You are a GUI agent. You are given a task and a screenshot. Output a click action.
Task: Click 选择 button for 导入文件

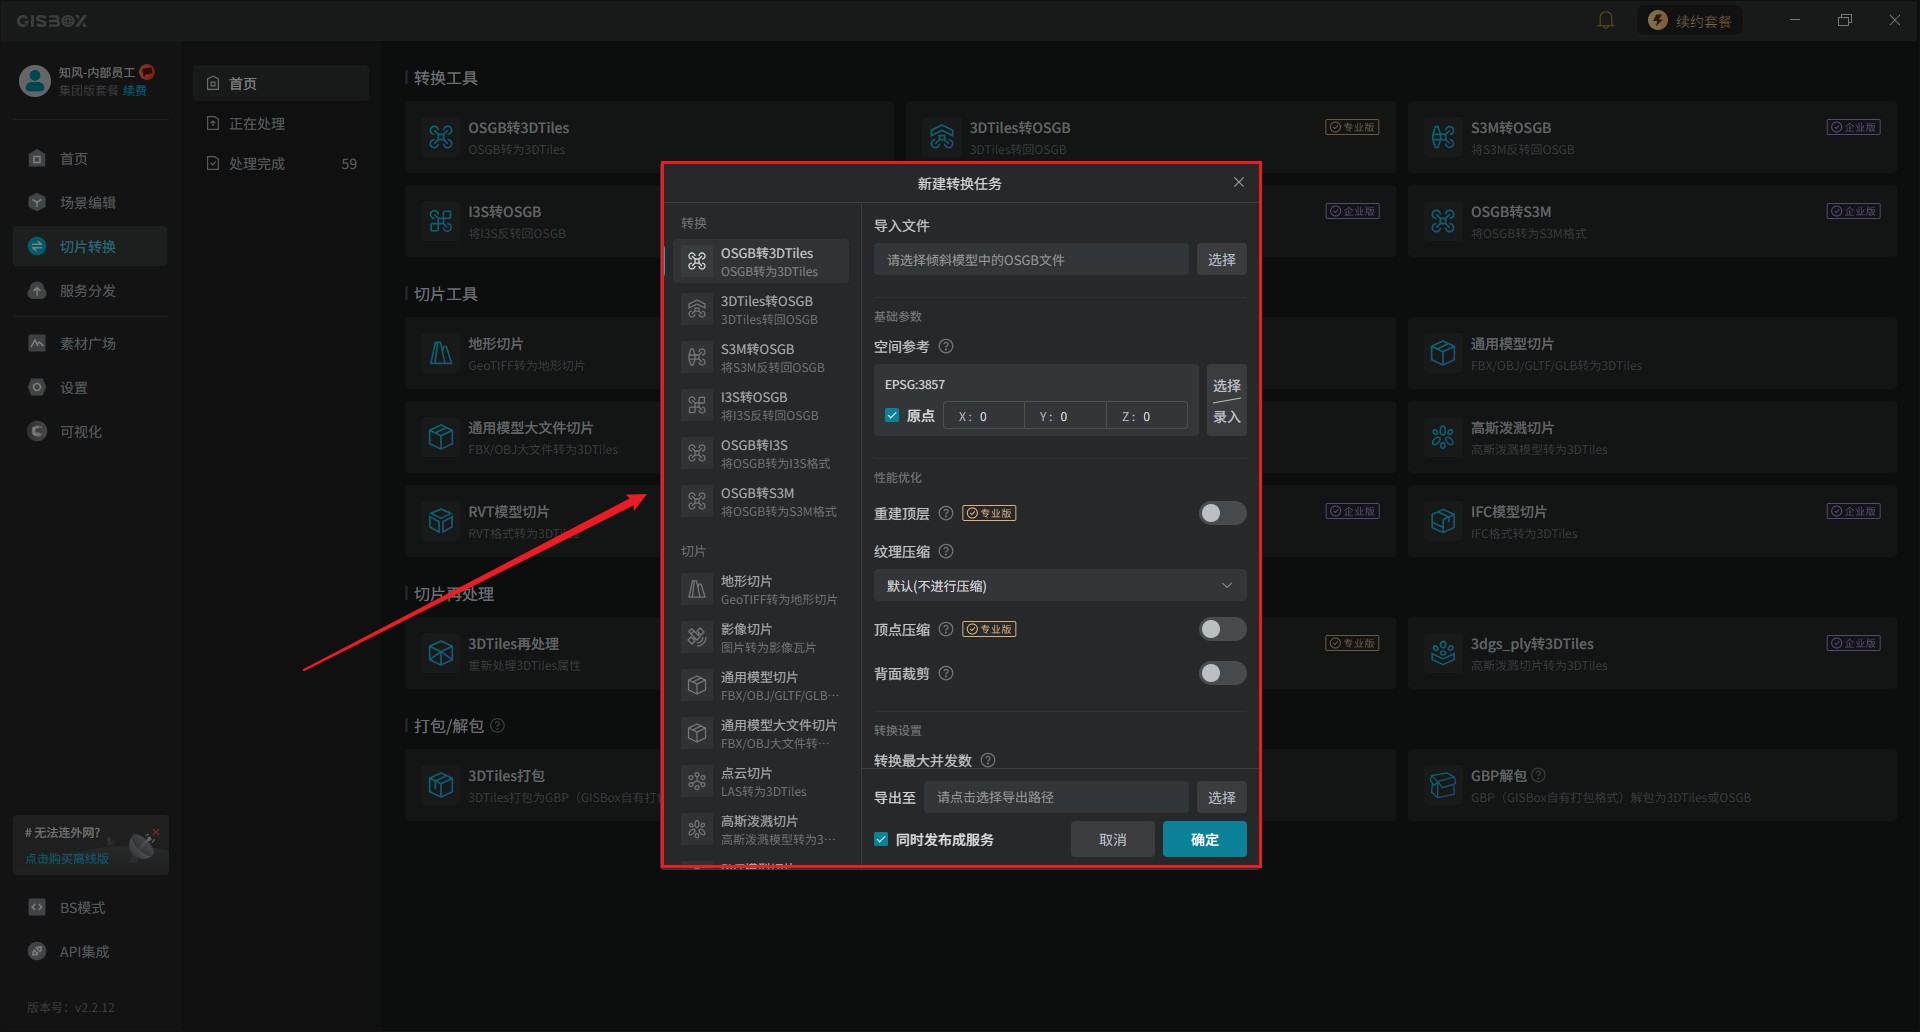click(x=1221, y=259)
